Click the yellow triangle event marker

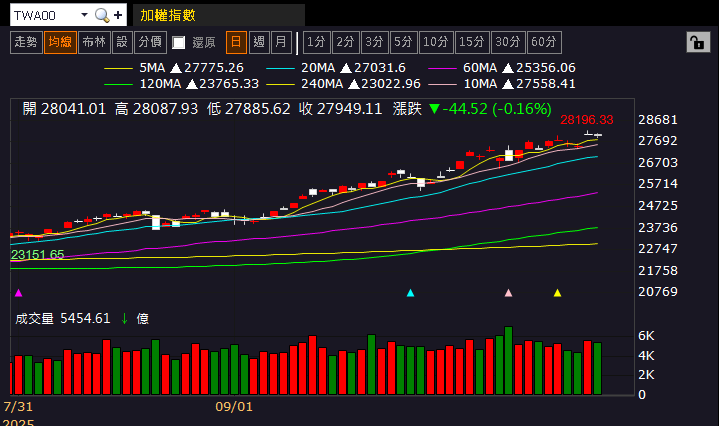tap(558, 293)
